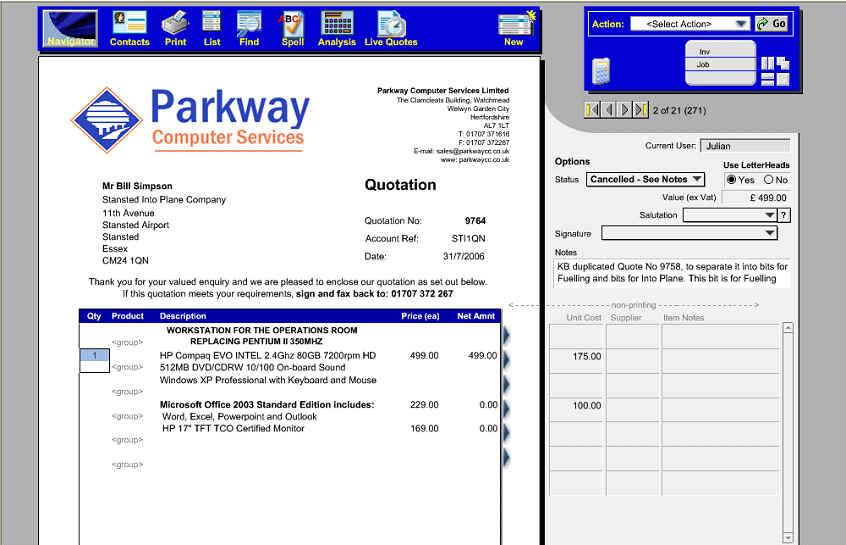Screen dimensions: 846x545
Task: Click the record count 2 of 21 (271)
Action: [x=679, y=111]
